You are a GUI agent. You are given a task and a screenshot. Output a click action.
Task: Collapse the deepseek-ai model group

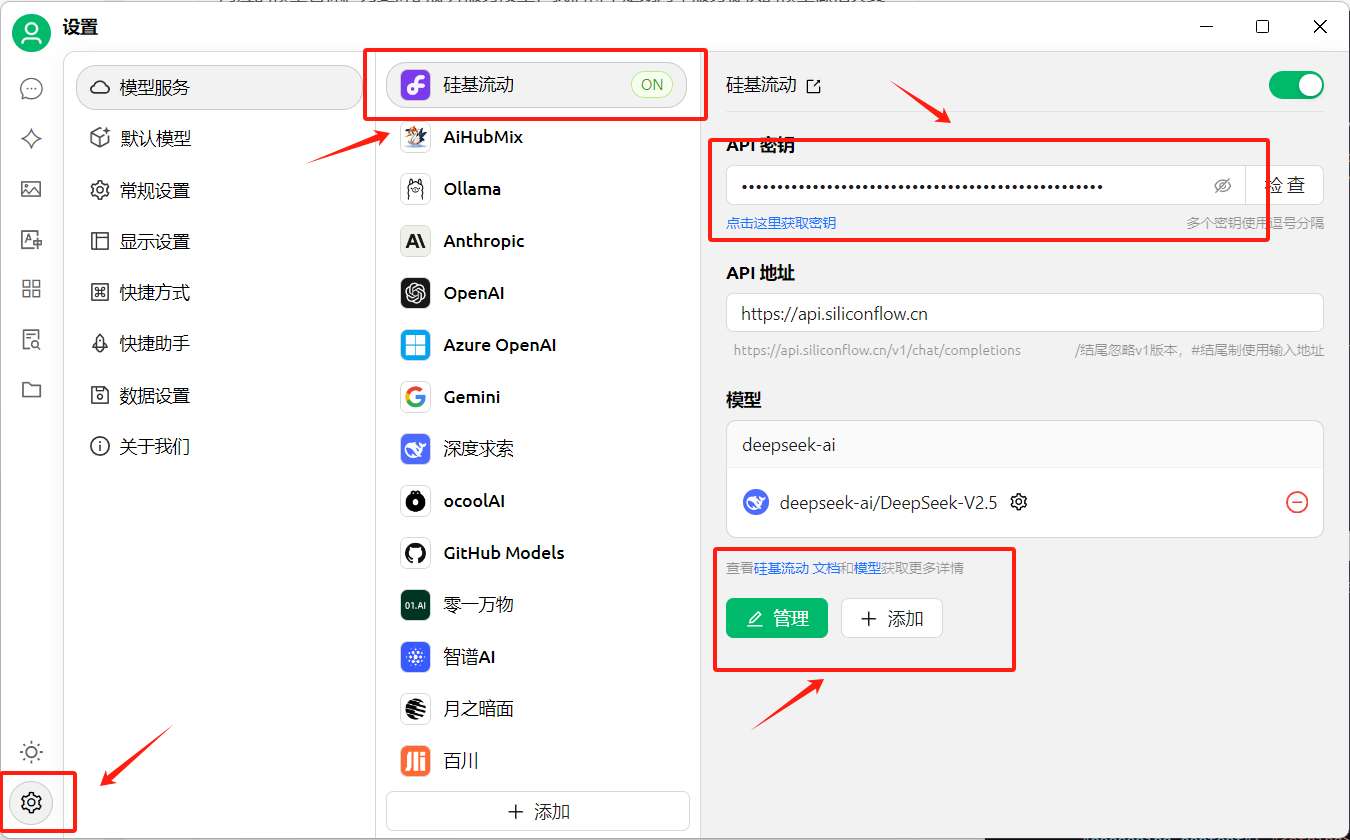1025,445
